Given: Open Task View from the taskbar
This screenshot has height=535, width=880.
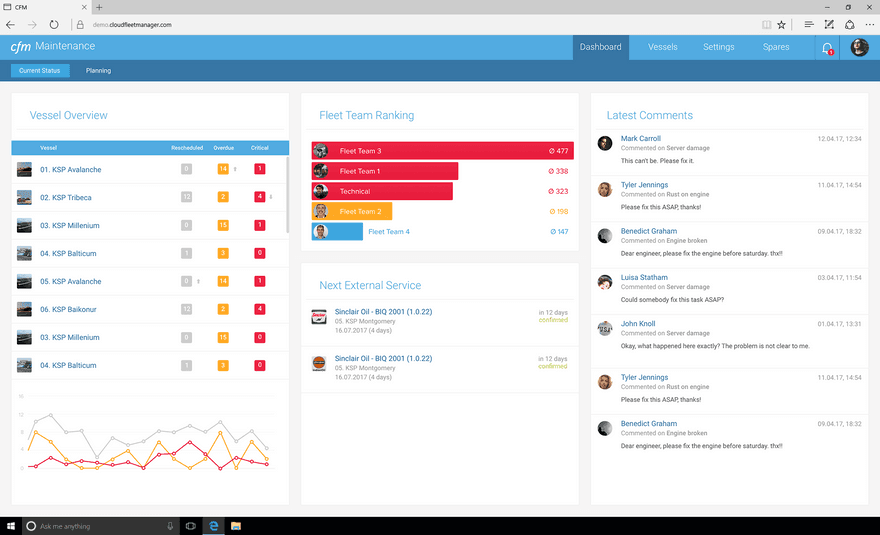Looking at the screenshot, I should [190, 526].
